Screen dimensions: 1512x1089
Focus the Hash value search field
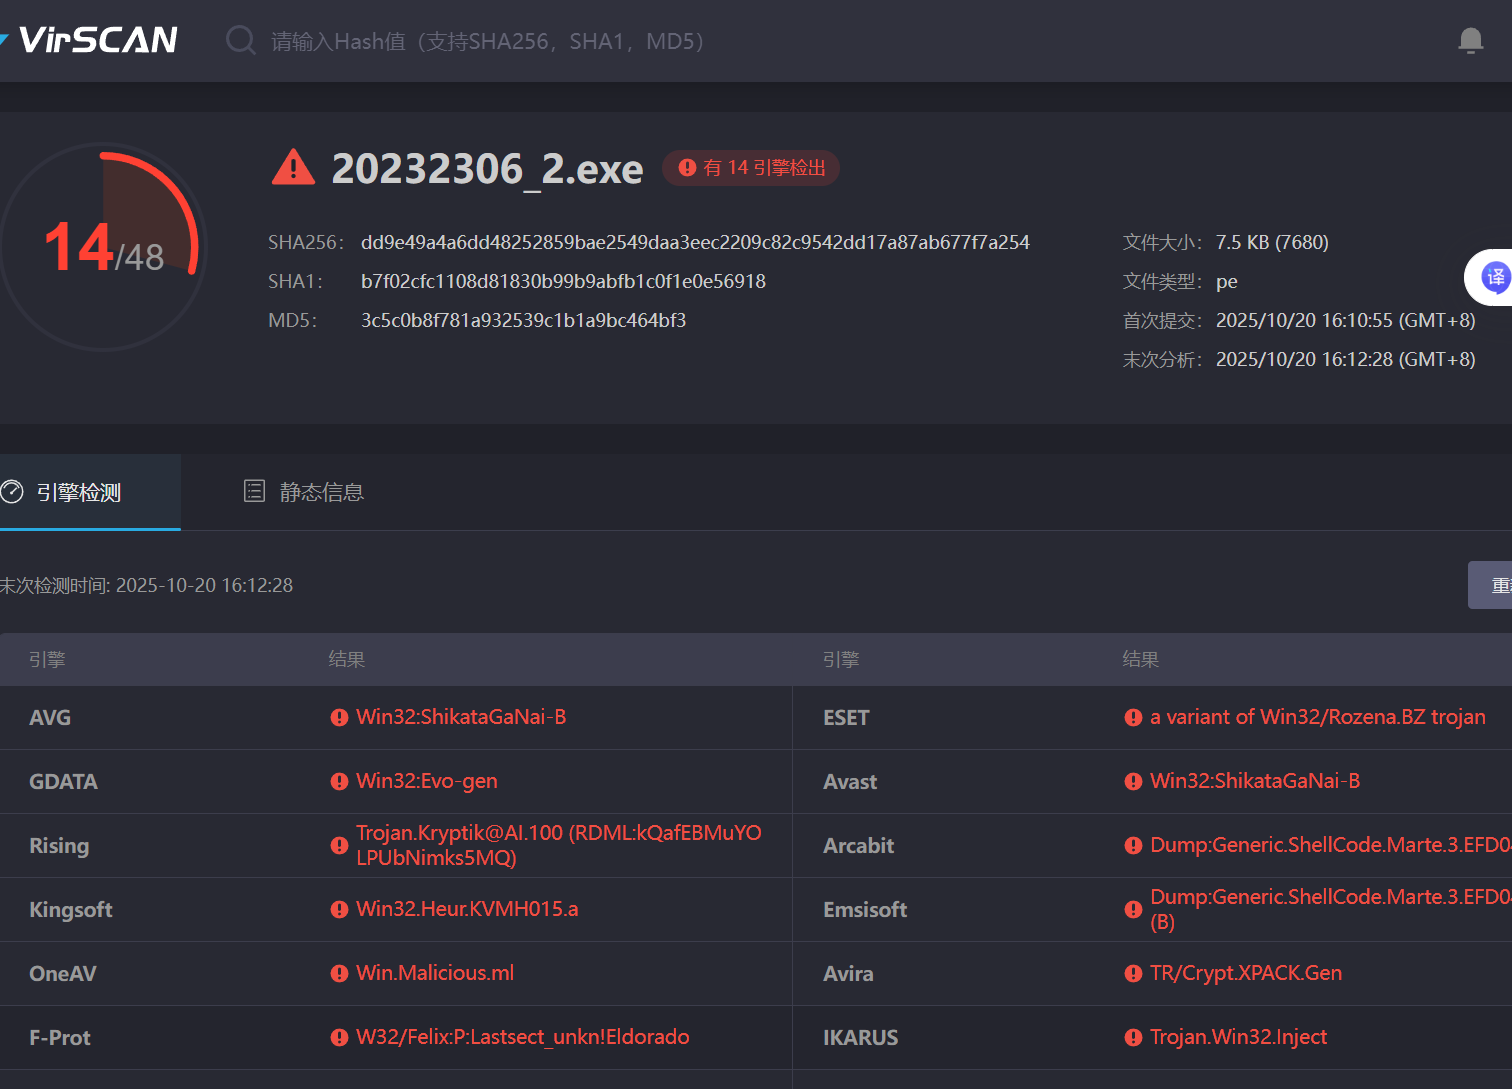pos(490,41)
